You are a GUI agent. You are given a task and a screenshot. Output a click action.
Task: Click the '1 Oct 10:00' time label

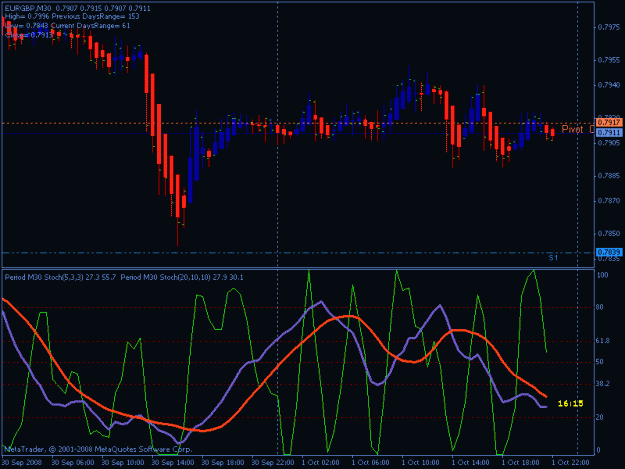pos(421,463)
